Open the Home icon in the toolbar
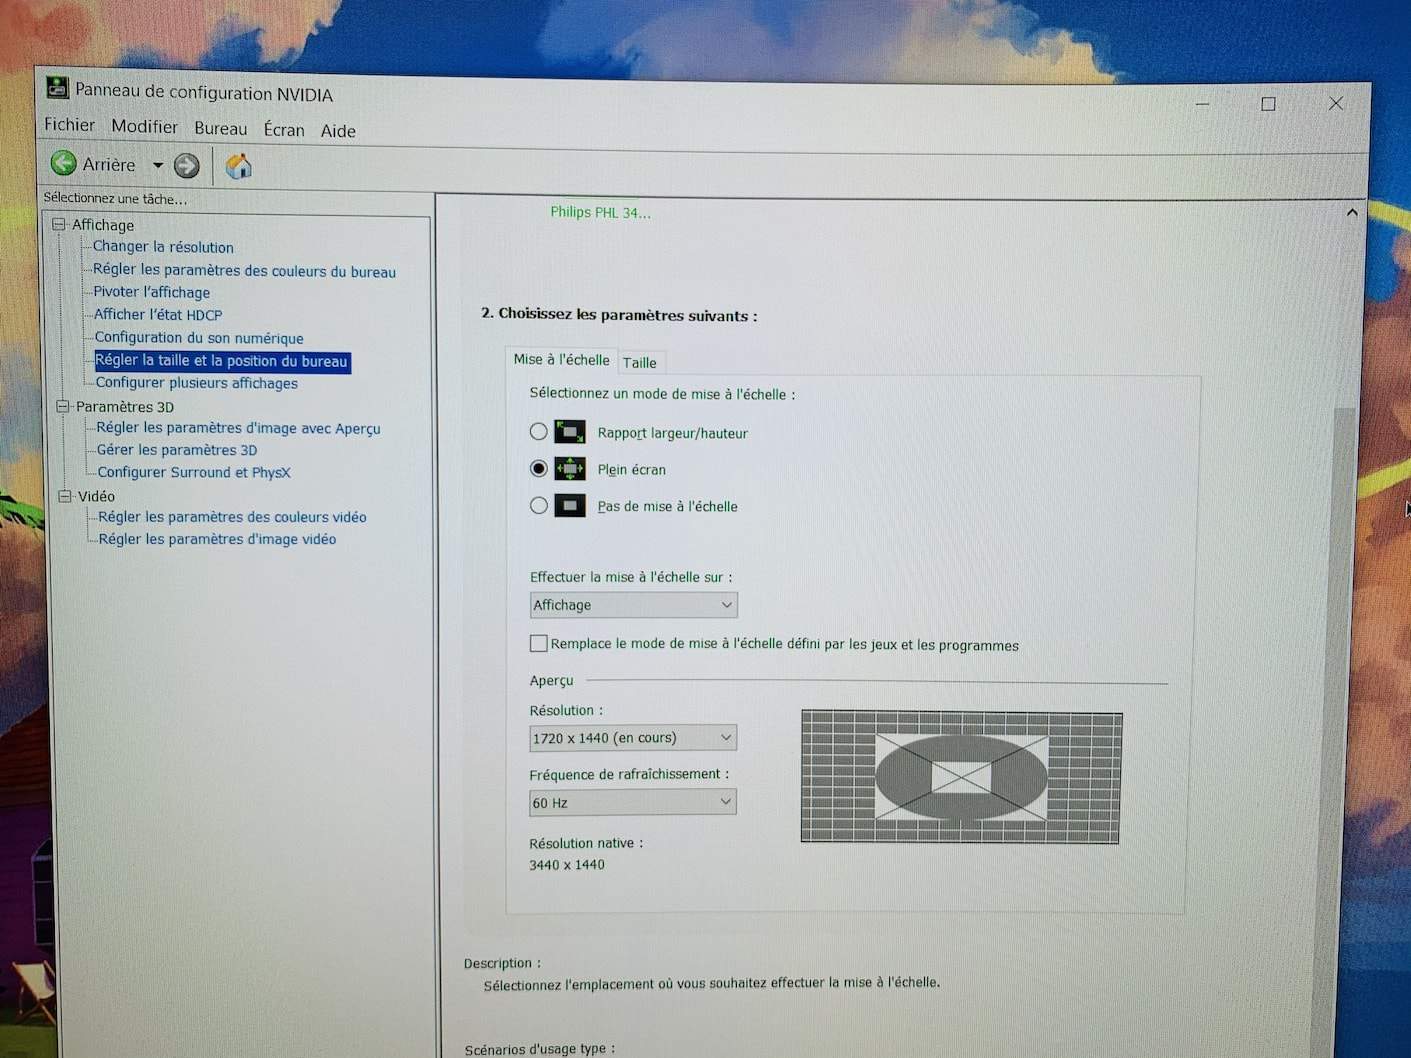 click(238, 166)
